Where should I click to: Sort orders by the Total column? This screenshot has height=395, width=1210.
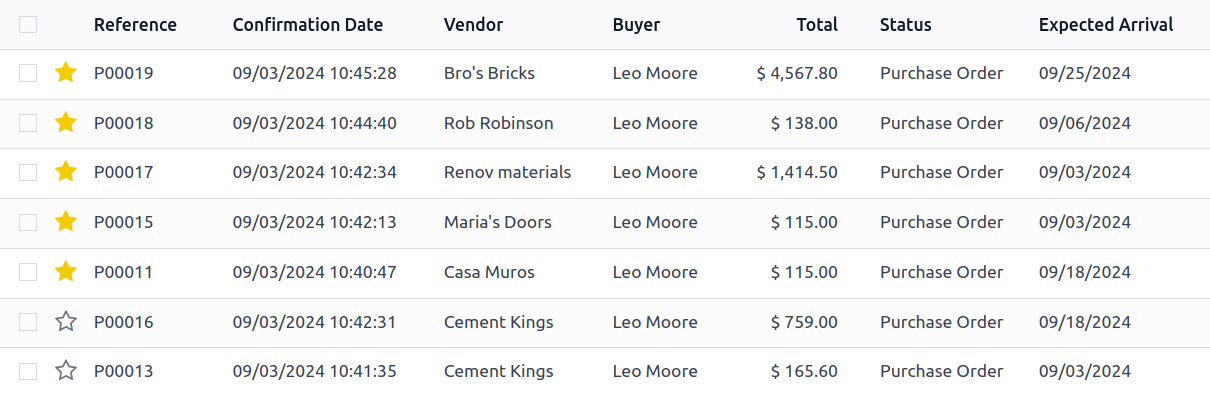click(817, 24)
